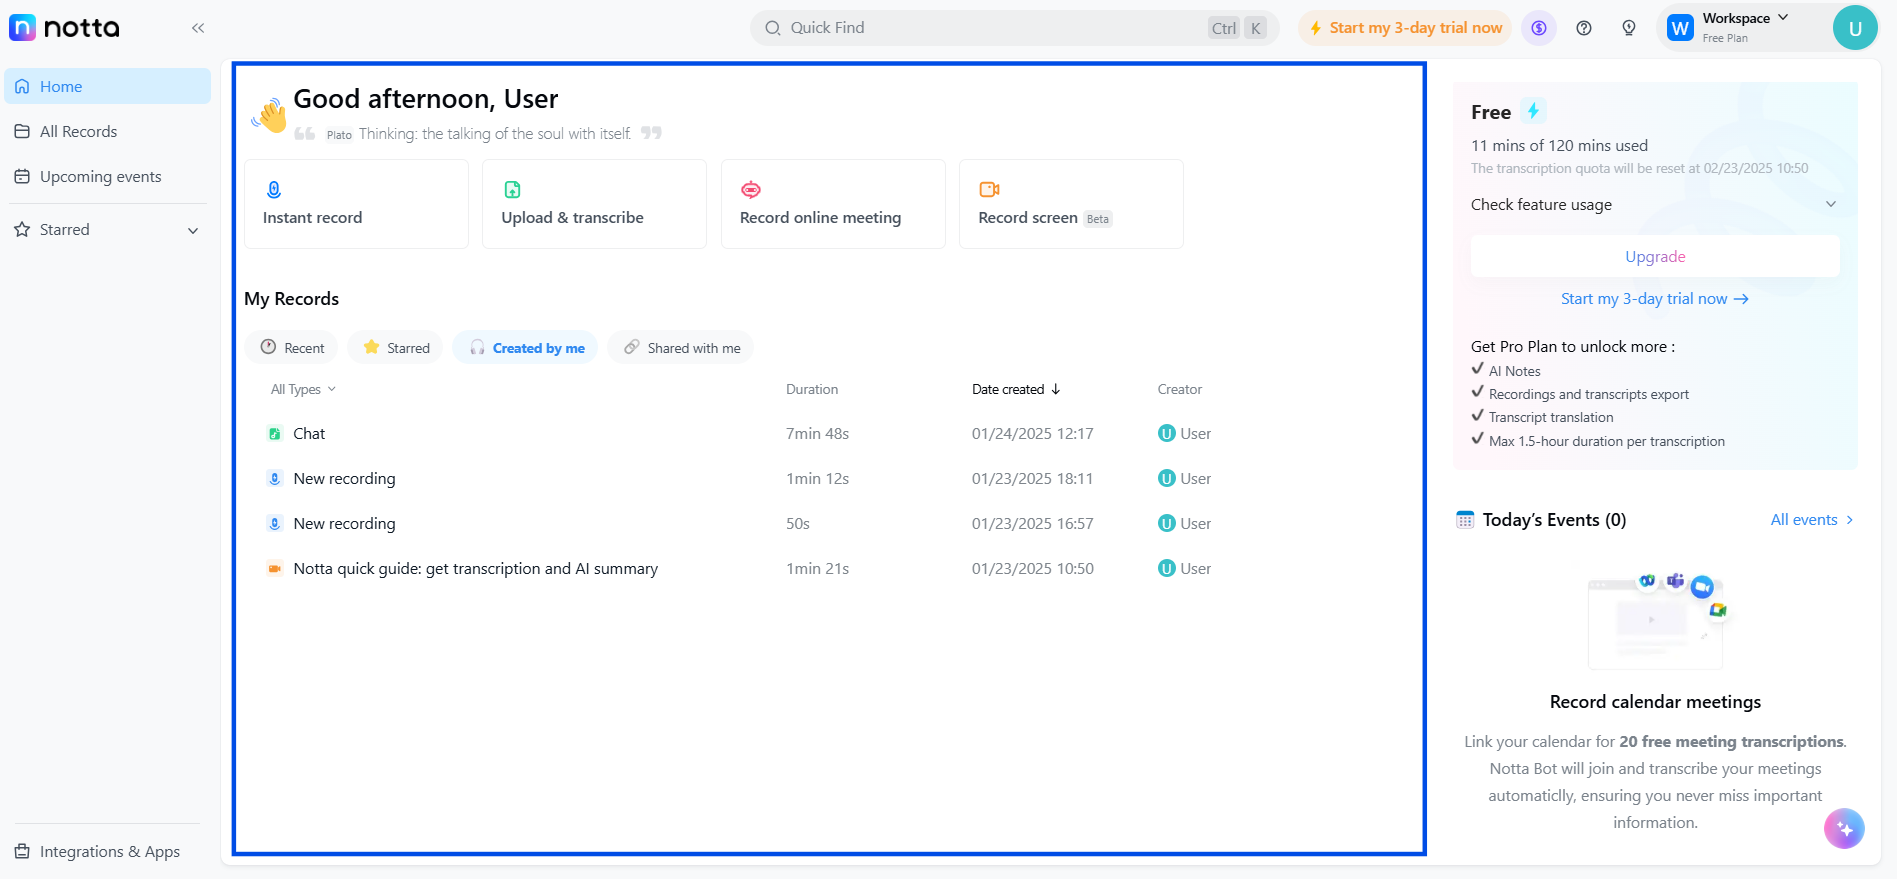Click the Duration column header
Viewport: 1897px width, 879px height.
[812, 390]
